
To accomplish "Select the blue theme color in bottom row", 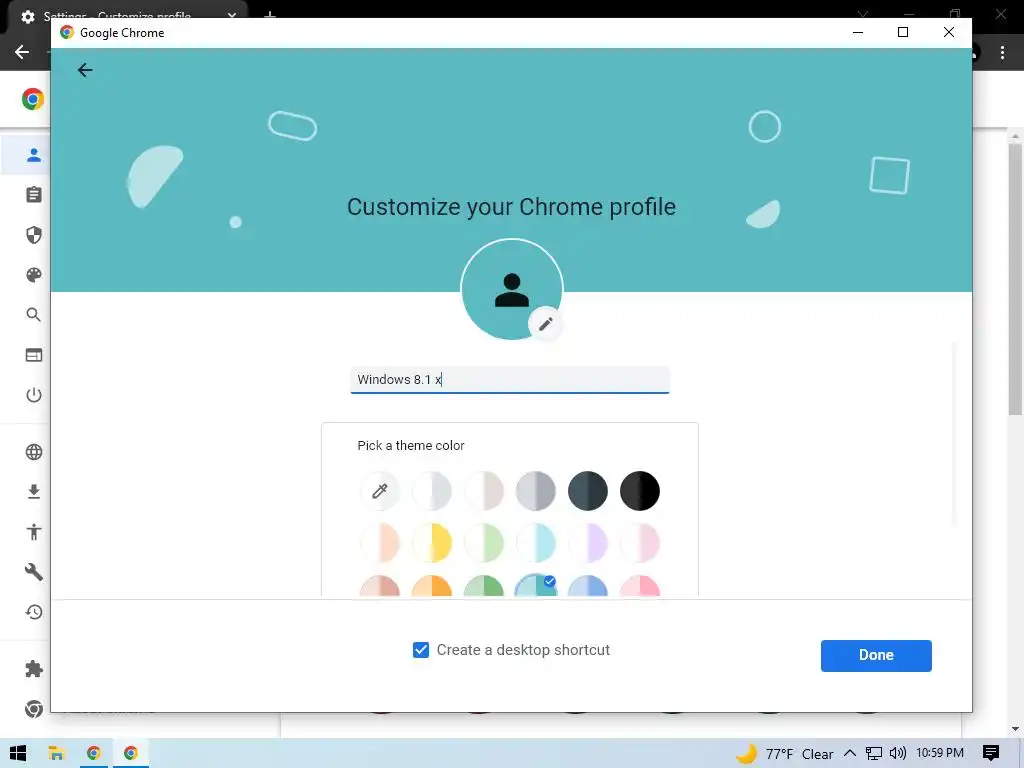I will pos(588,586).
